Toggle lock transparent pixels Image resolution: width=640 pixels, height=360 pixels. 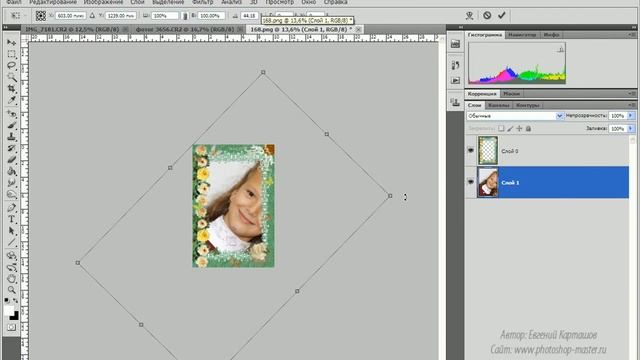501,129
